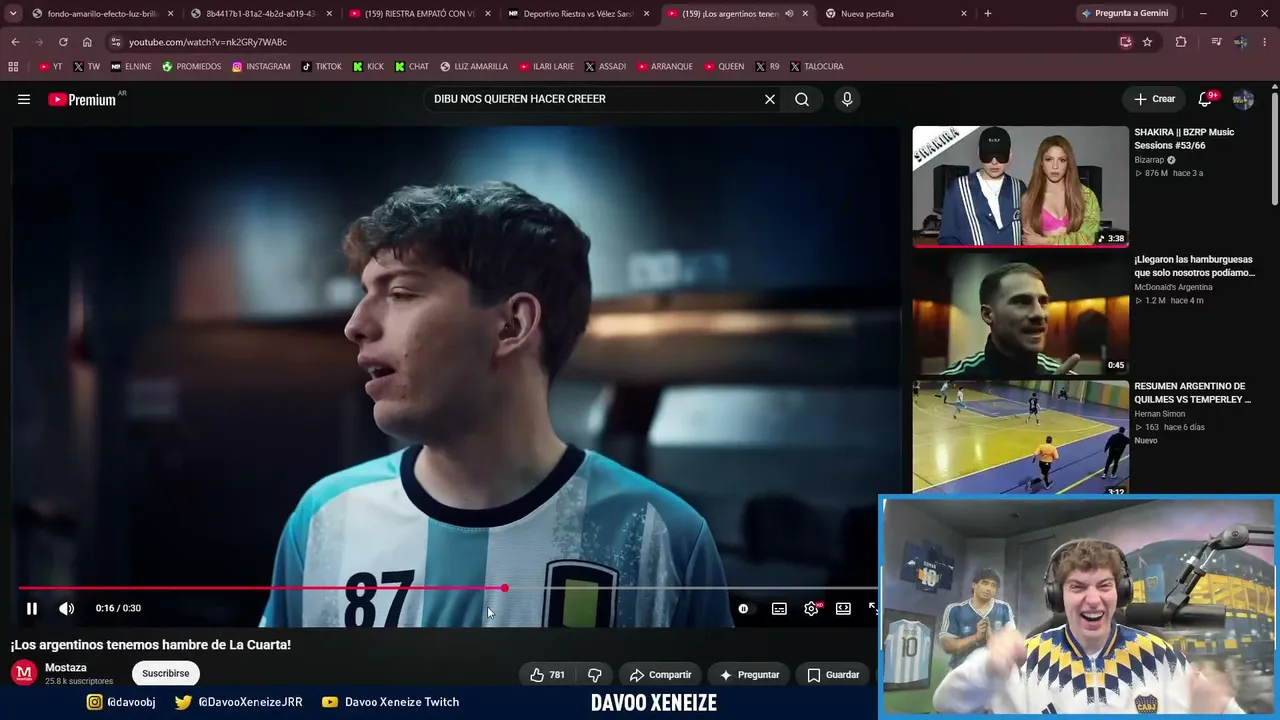
Task: Open the ELNINE bookmark
Action: (131, 67)
